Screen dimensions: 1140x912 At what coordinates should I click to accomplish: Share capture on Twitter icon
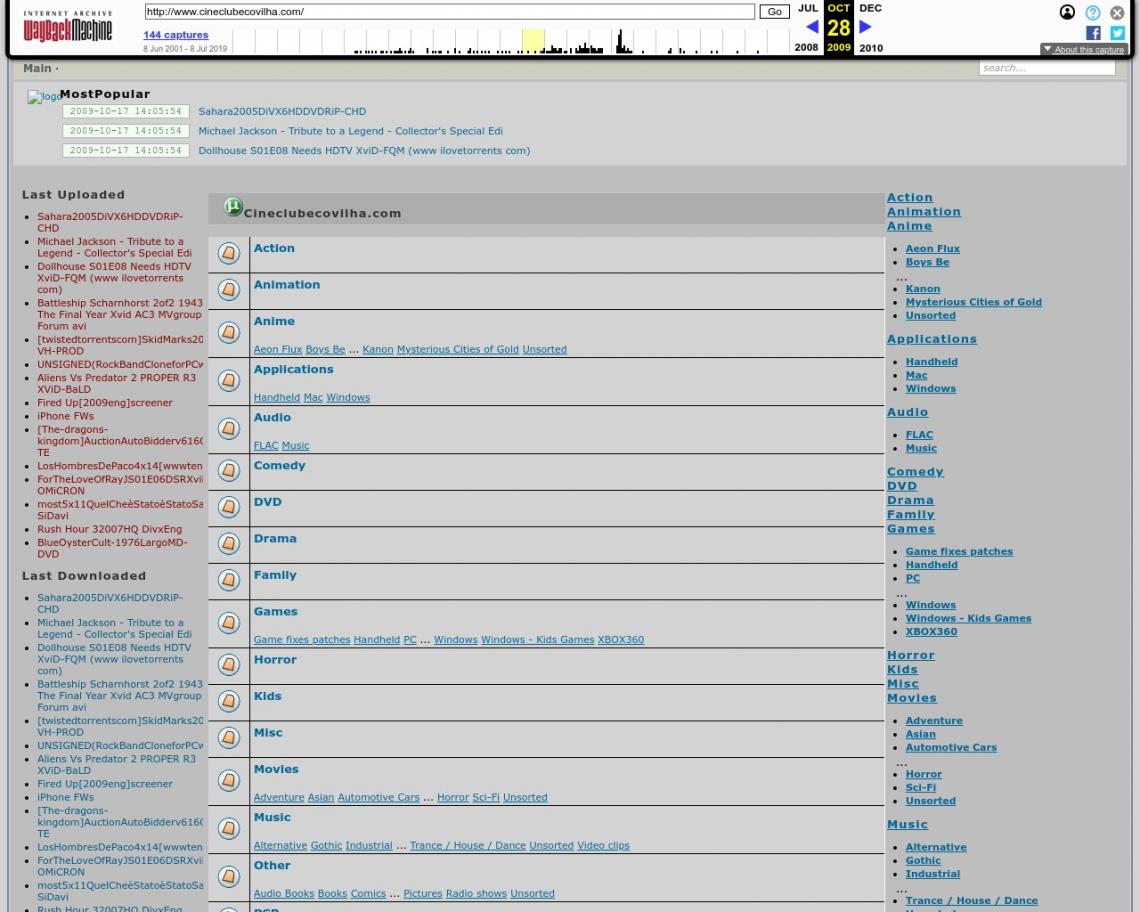[x=1117, y=33]
